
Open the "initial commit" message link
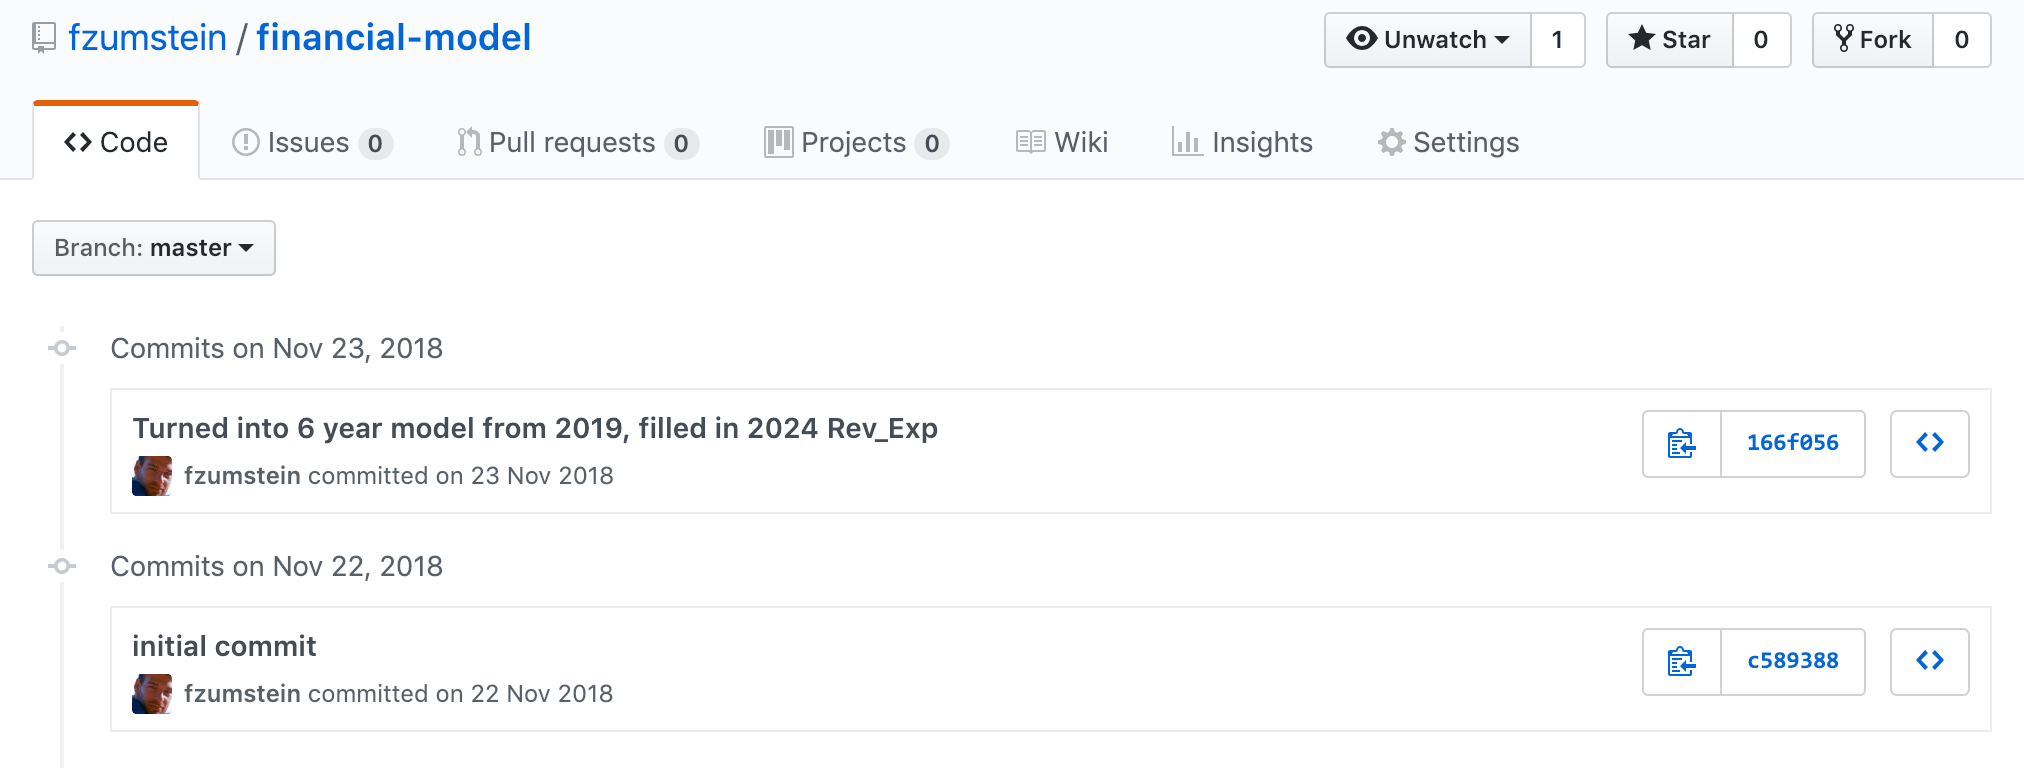pyautogui.click(x=224, y=646)
